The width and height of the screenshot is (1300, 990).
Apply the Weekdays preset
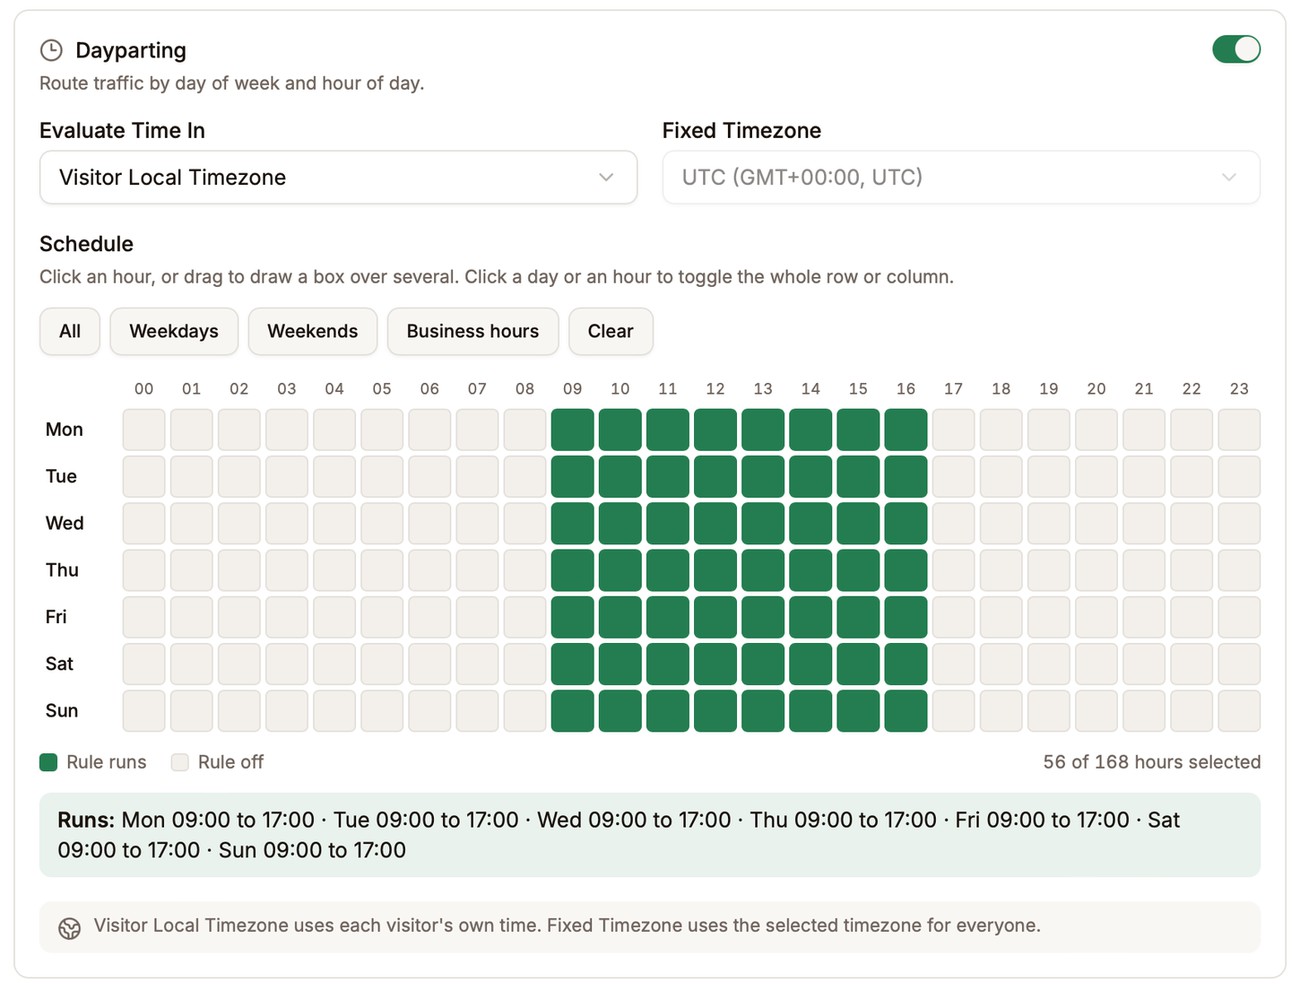(x=174, y=331)
